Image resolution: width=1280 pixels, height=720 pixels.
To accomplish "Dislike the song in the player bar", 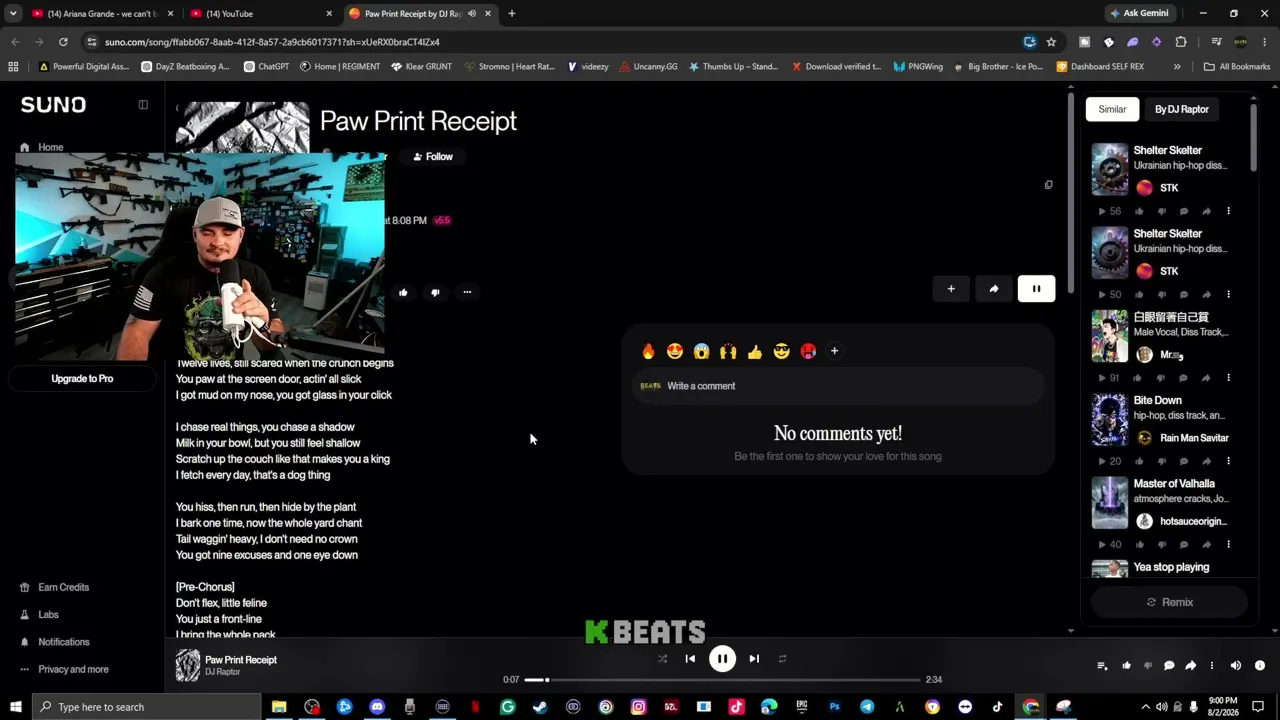I will pos(1148,666).
